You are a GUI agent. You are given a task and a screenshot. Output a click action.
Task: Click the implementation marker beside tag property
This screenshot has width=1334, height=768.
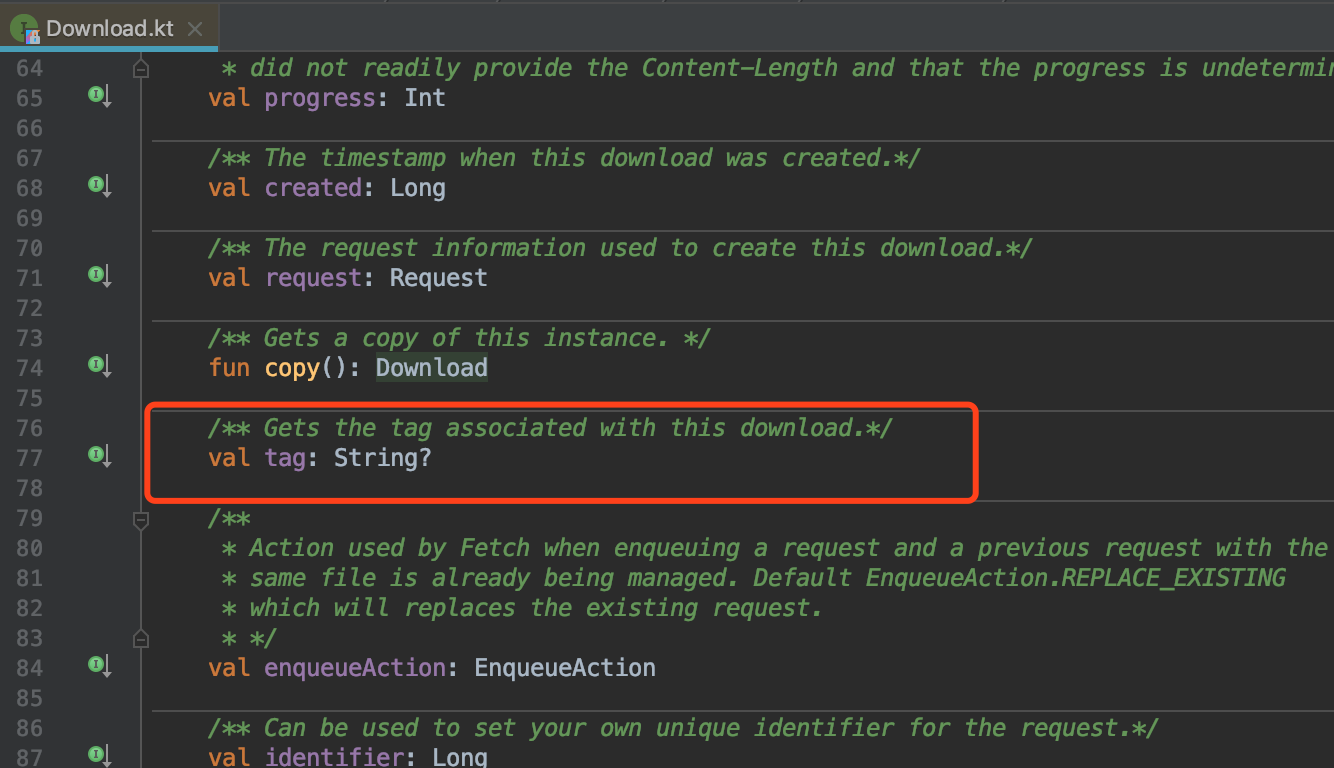click(x=97, y=455)
